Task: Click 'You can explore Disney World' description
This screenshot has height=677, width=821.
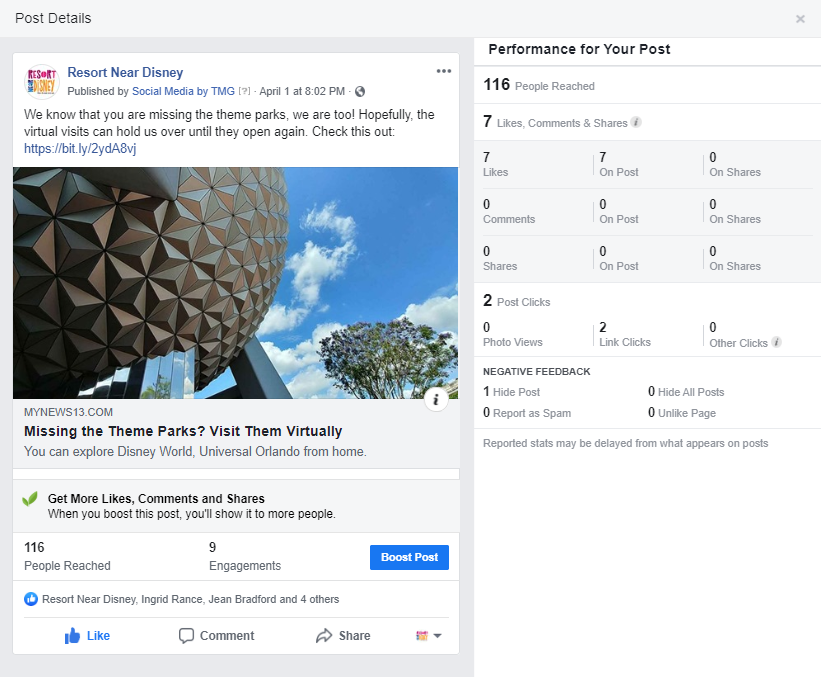Action: coord(195,451)
